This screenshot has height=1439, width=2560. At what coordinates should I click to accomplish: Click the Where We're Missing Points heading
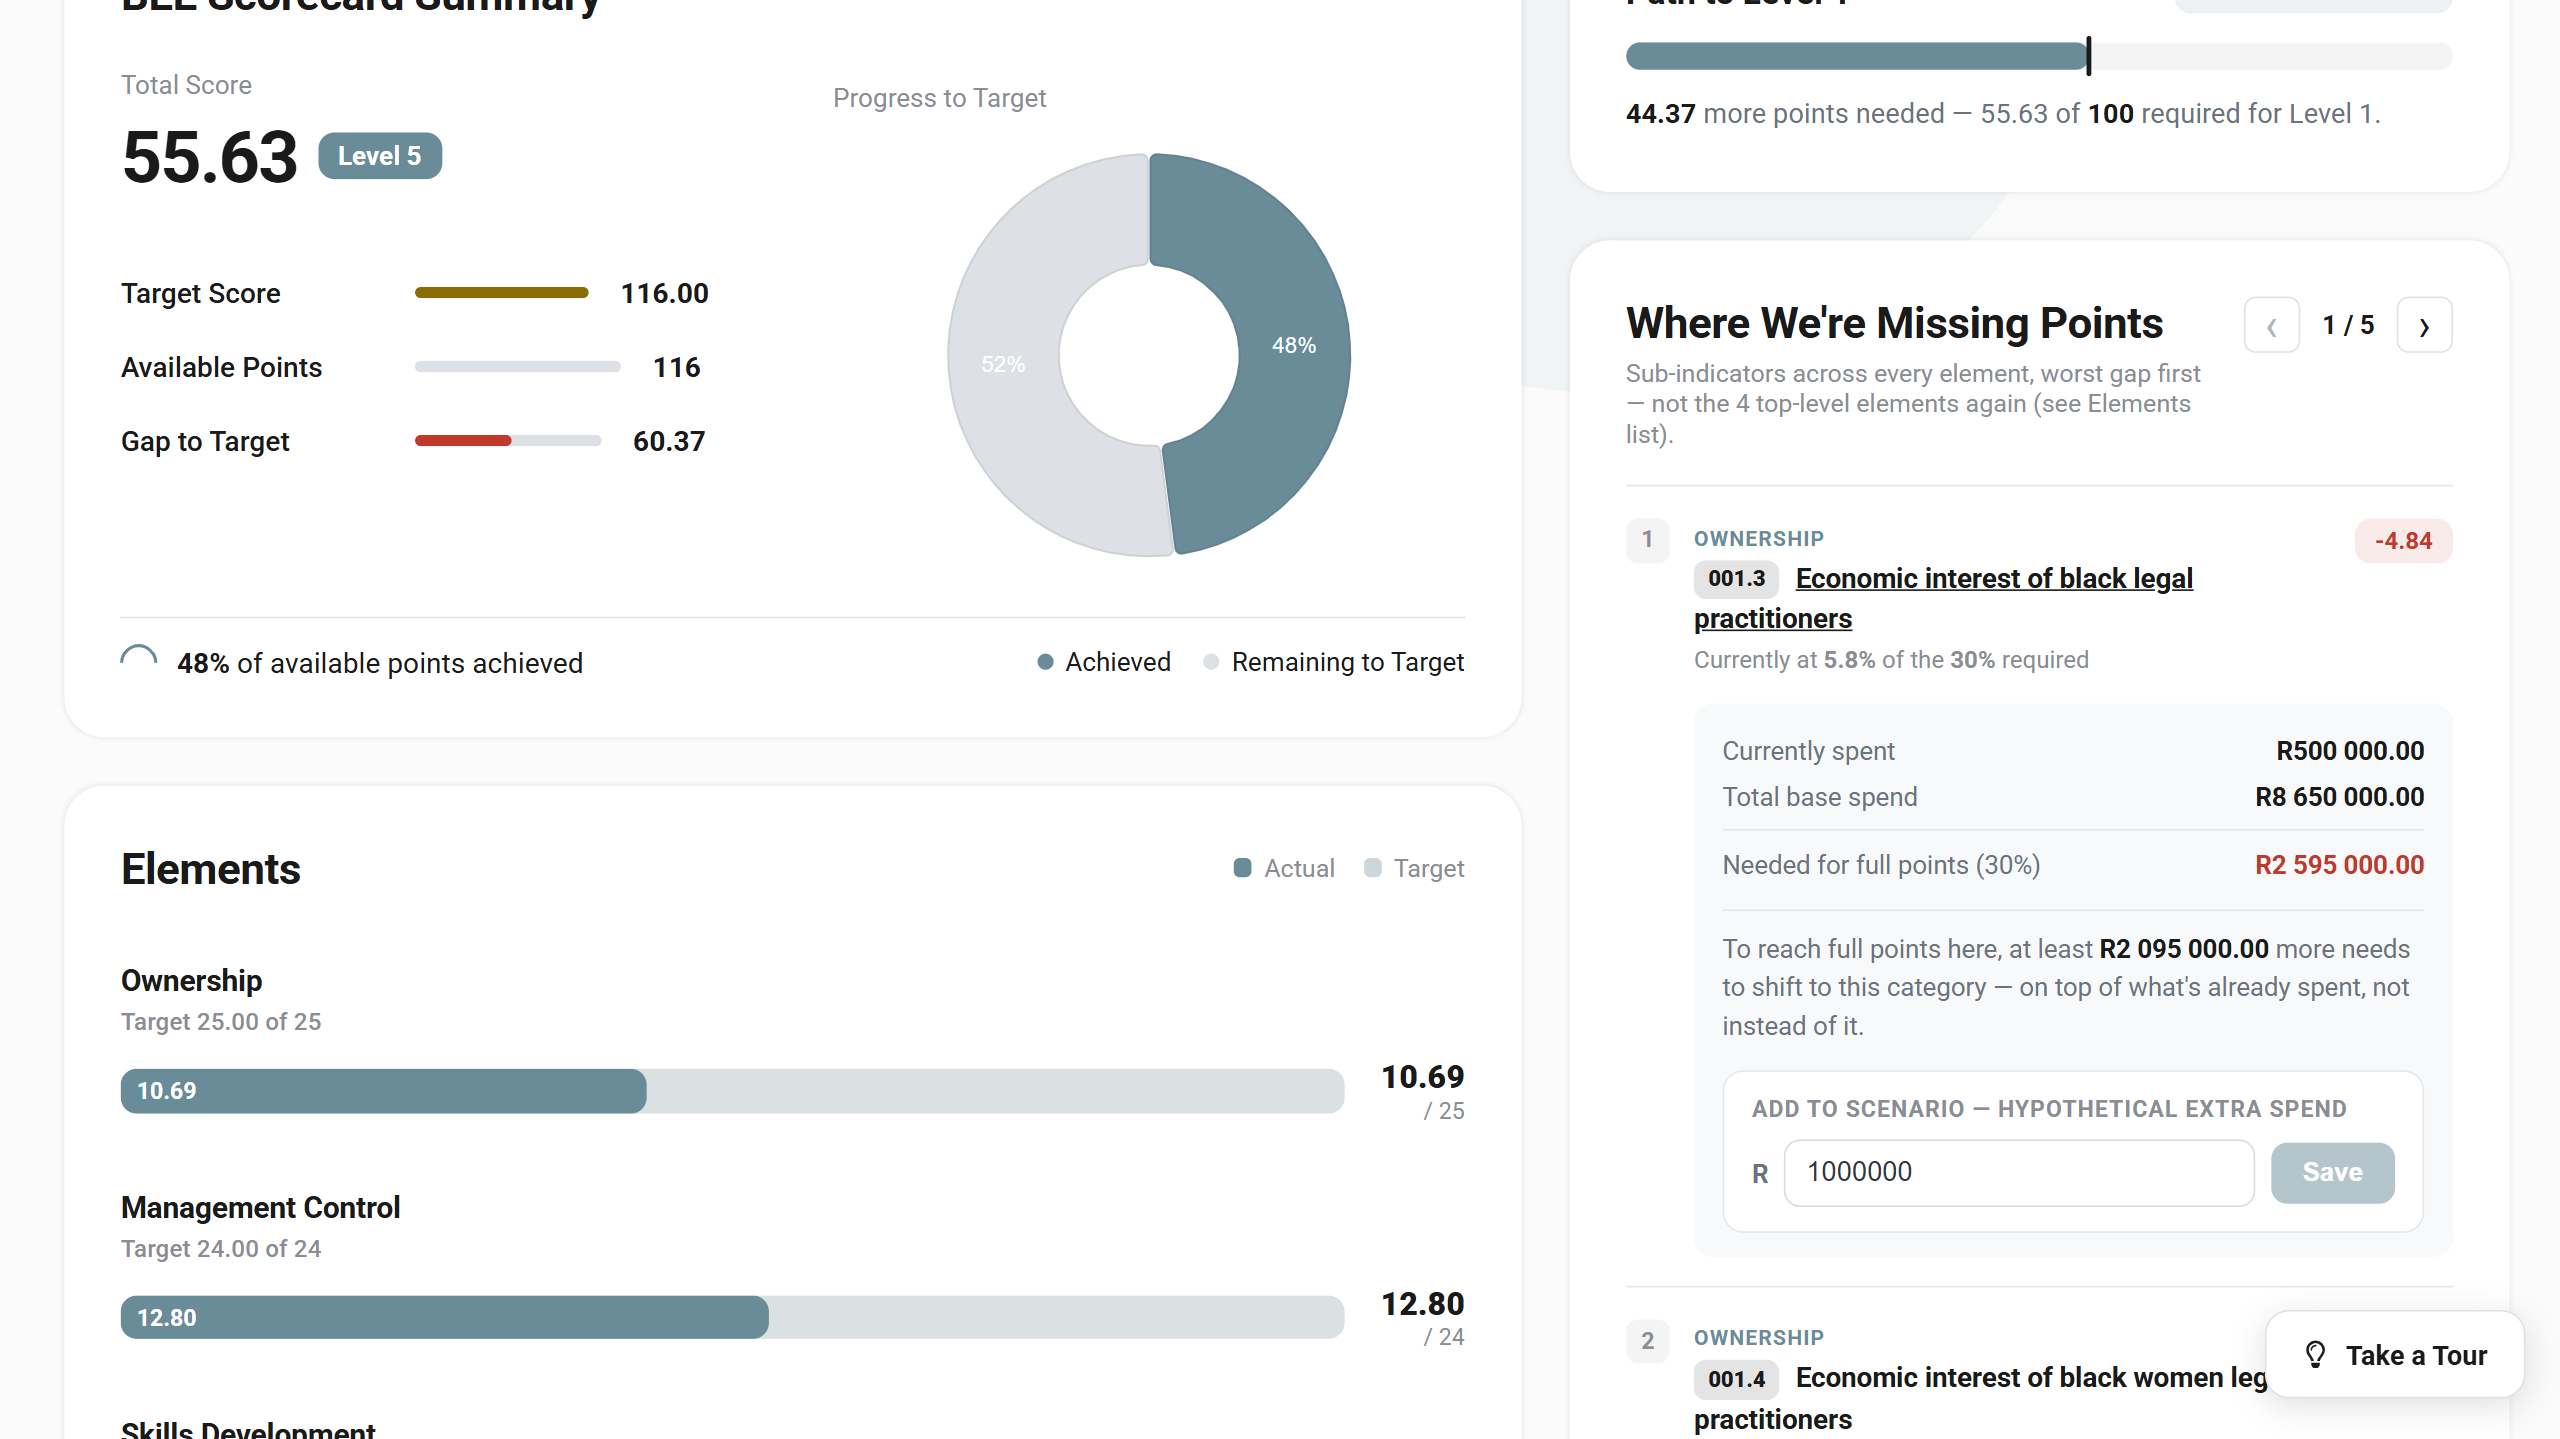pyautogui.click(x=1894, y=324)
